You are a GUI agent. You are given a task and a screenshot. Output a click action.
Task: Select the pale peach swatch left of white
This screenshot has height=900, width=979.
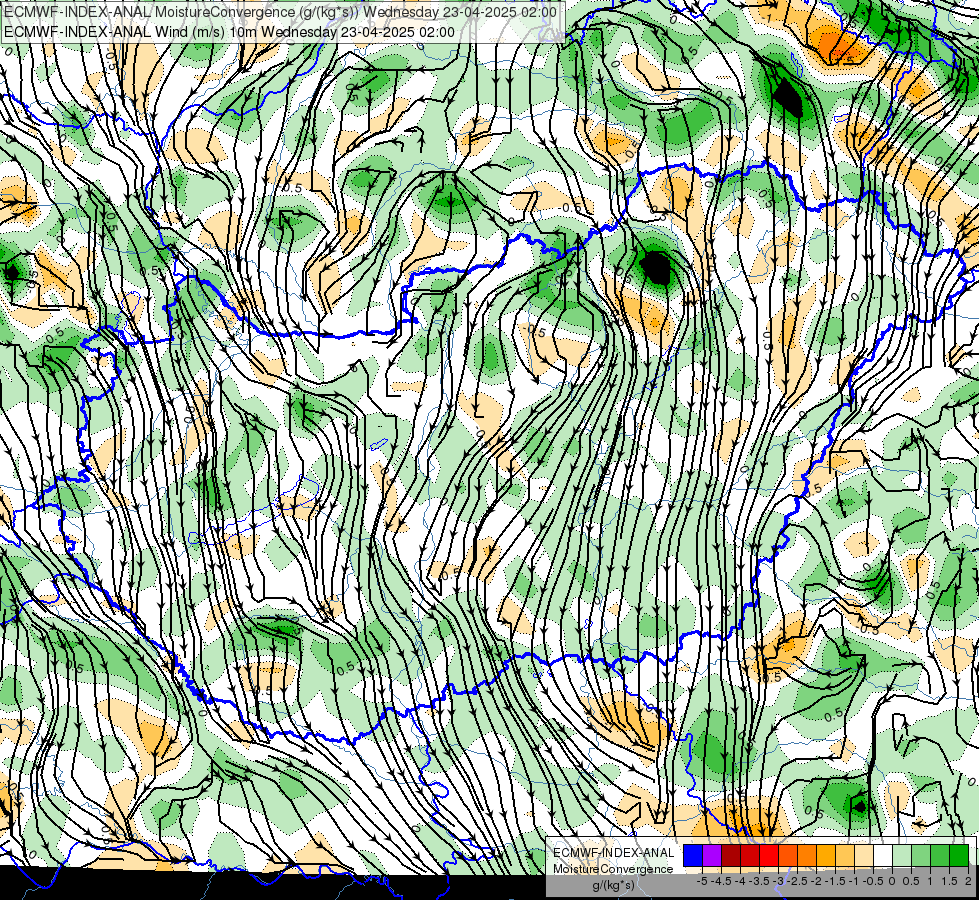pyautogui.click(x=864, y=855)
